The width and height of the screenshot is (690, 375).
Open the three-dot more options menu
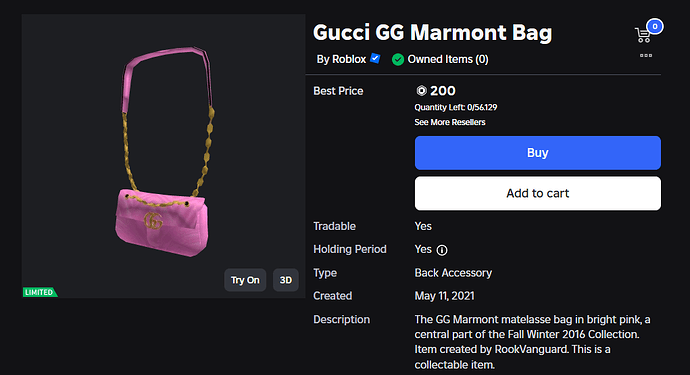tap(646, 55)
